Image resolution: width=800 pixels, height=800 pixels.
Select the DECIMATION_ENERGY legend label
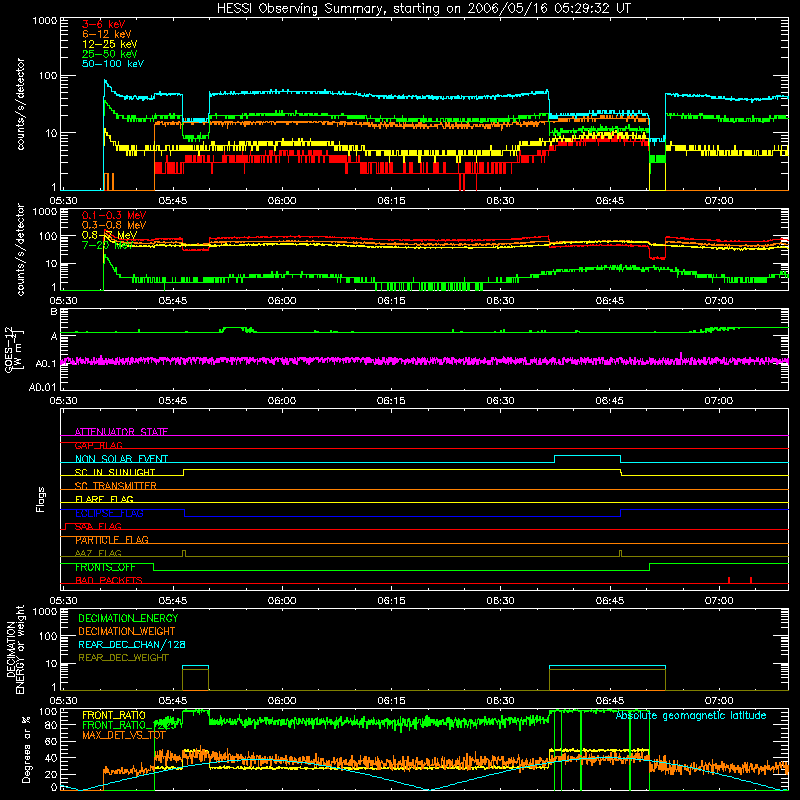pyautogui.click(x=128, y=618)
